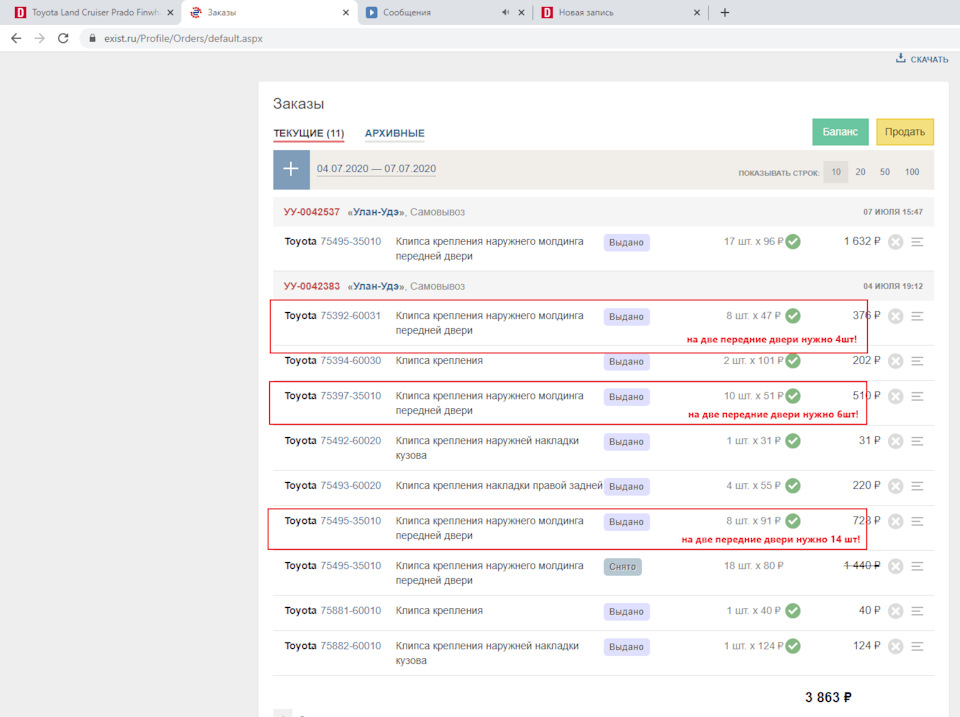Viewport: 960px width, 717px height.
Task: Open the row menu for 728 ₽ line
Action: [x=917, y=522]
